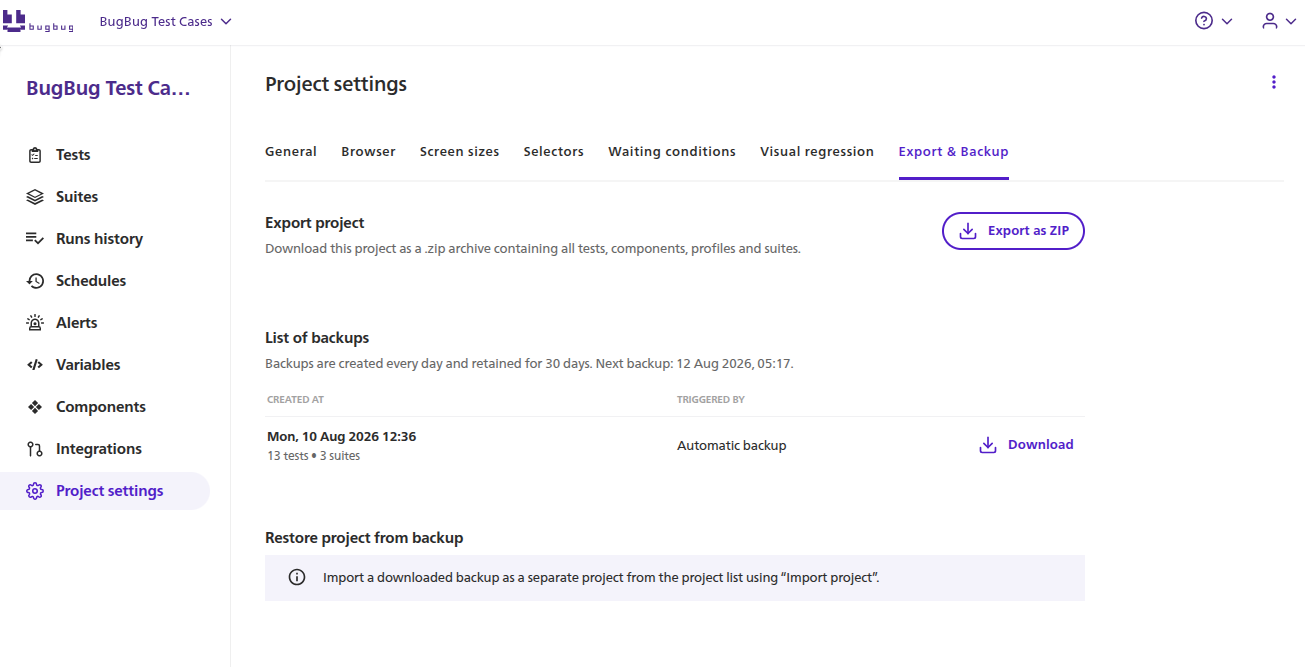Click the Runs history icon
This screenshot has width=1305, height=667.
35,239
